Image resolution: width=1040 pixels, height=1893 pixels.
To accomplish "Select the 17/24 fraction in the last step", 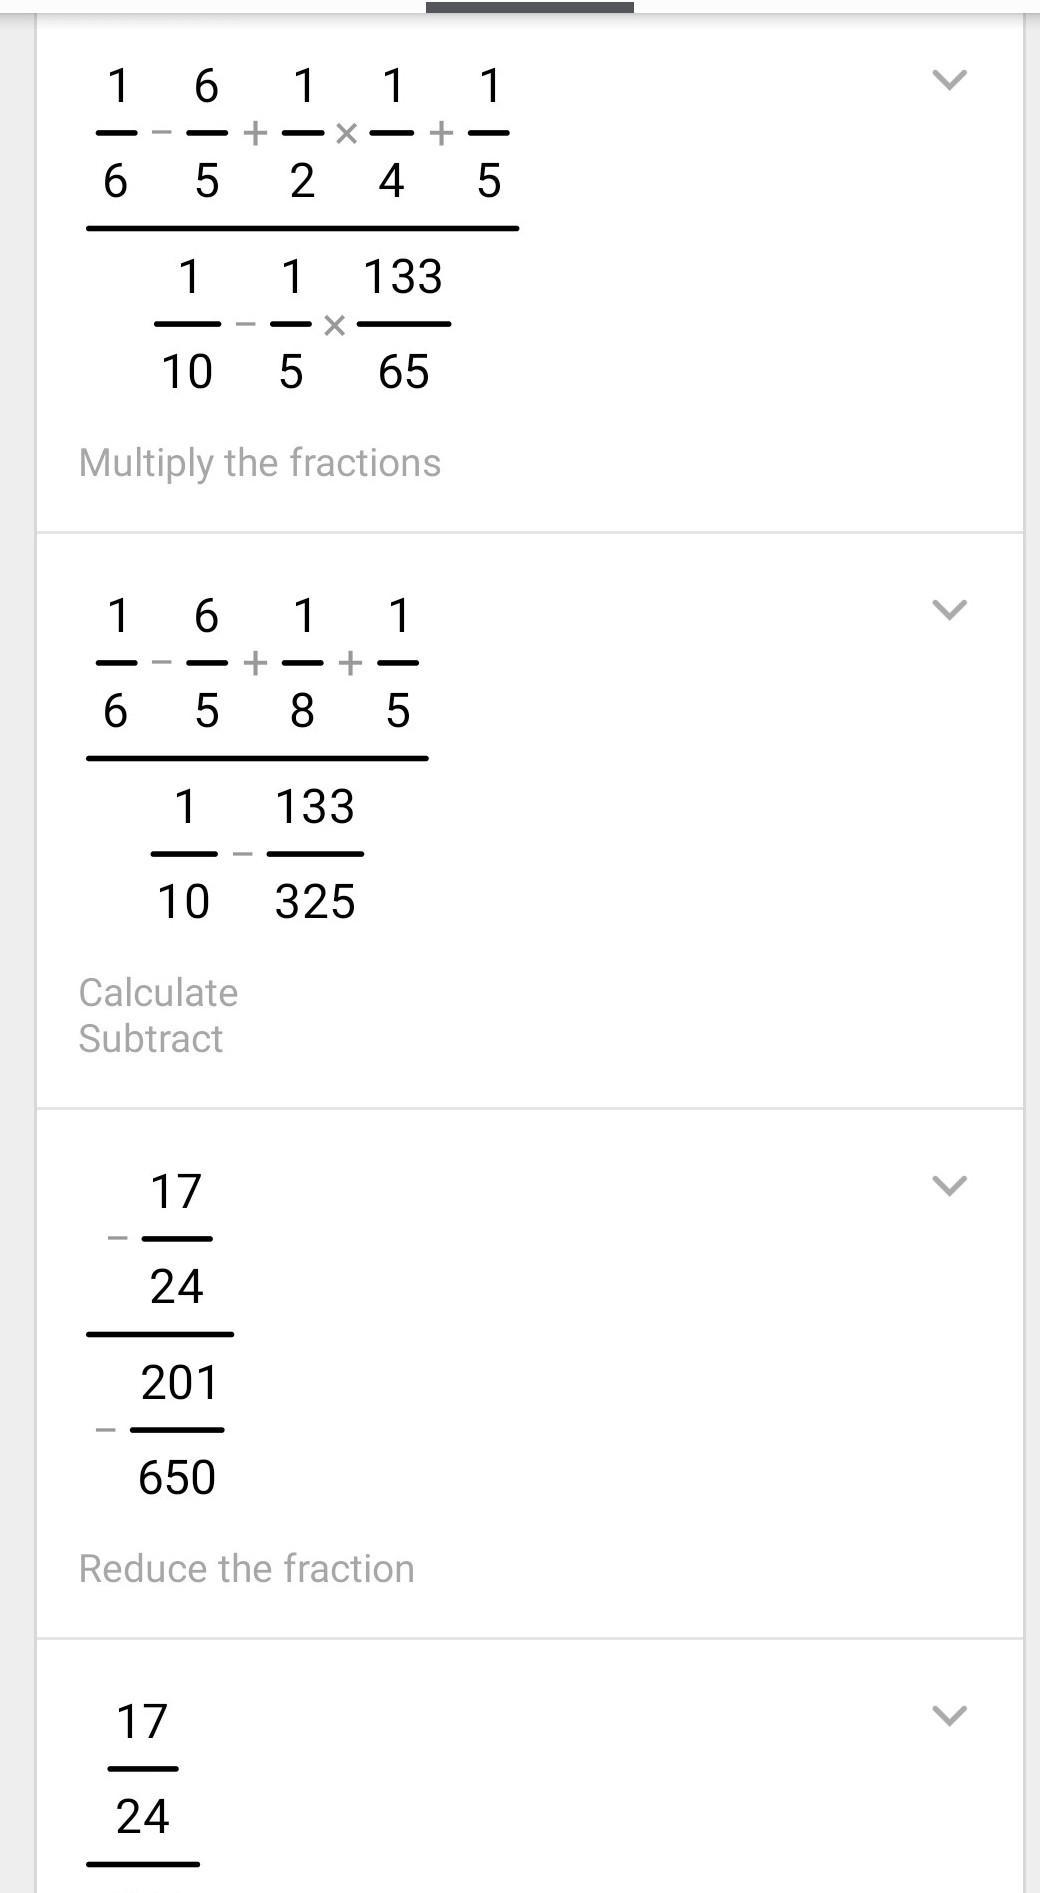I will point(142,1768).
